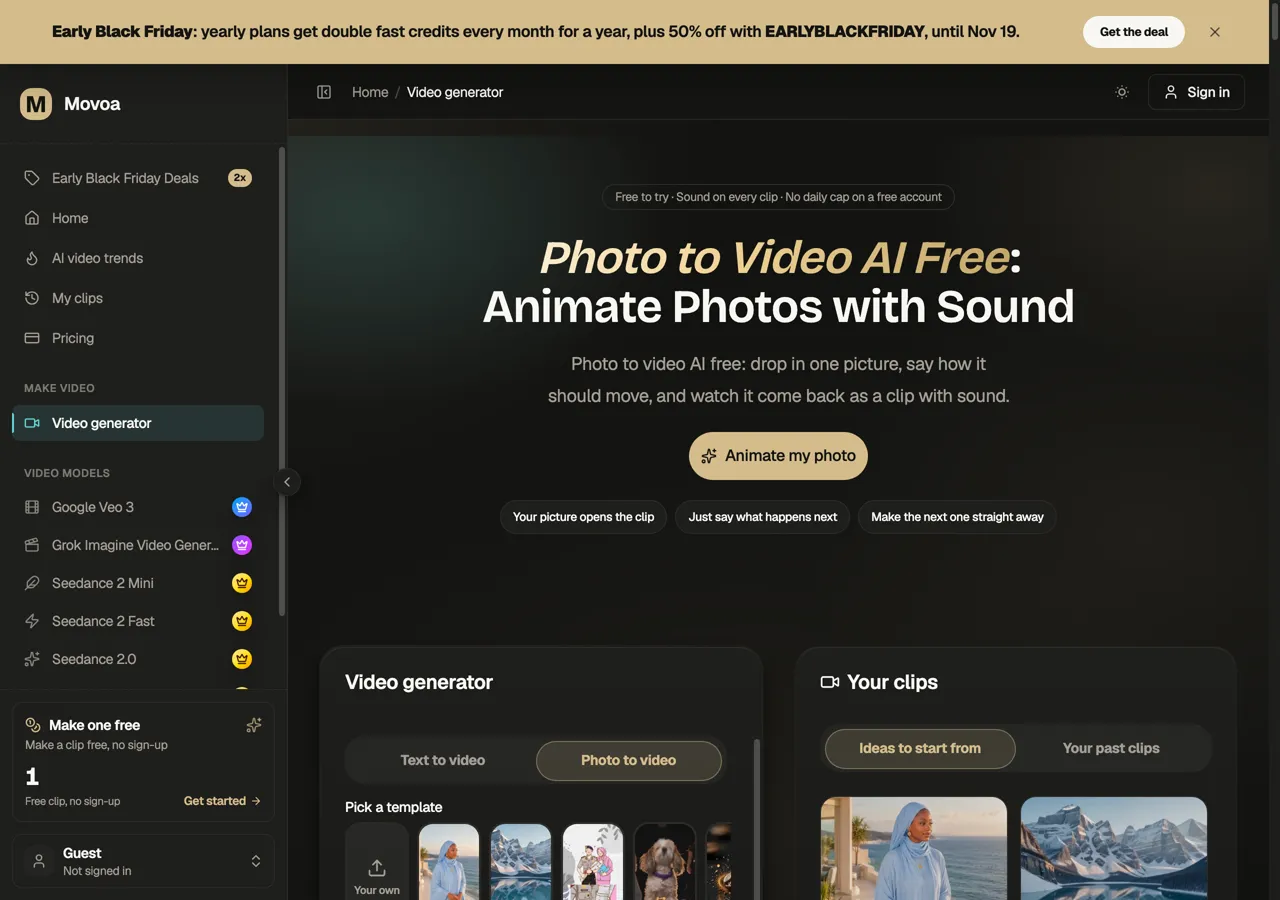Click the Guest avatar icon
1280x900 pixels.
point(39,861)
